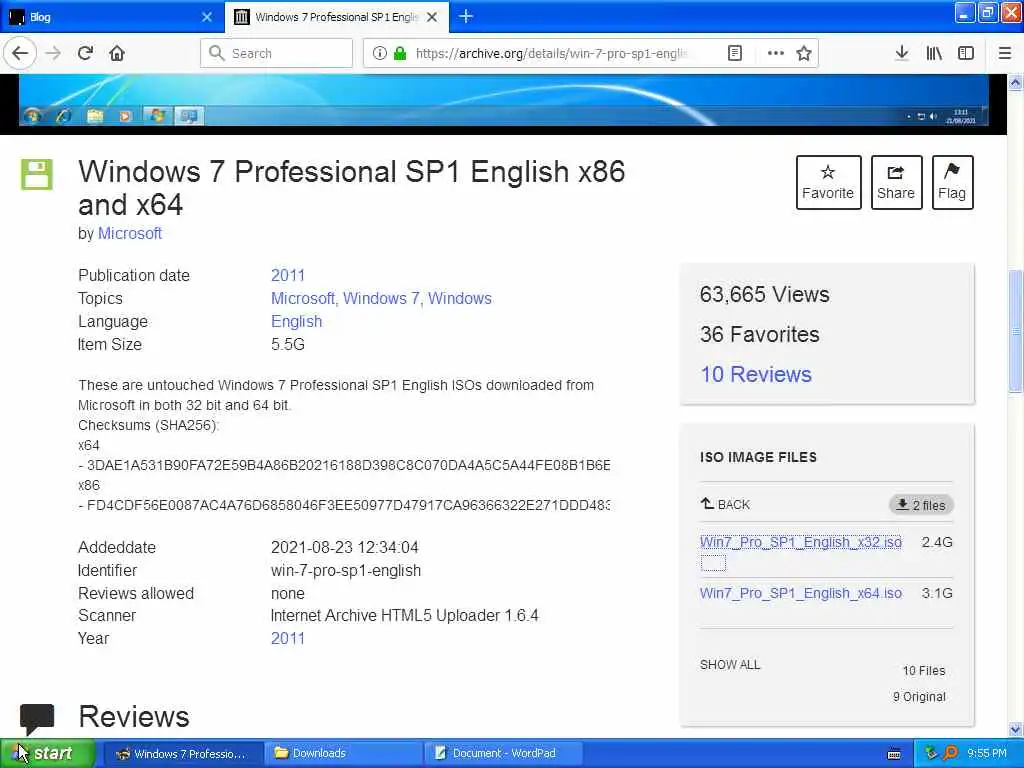The height and width of the screenshot is (768, 1024).
Task: Click the 36 Favorites text
Action: [760, 334]
